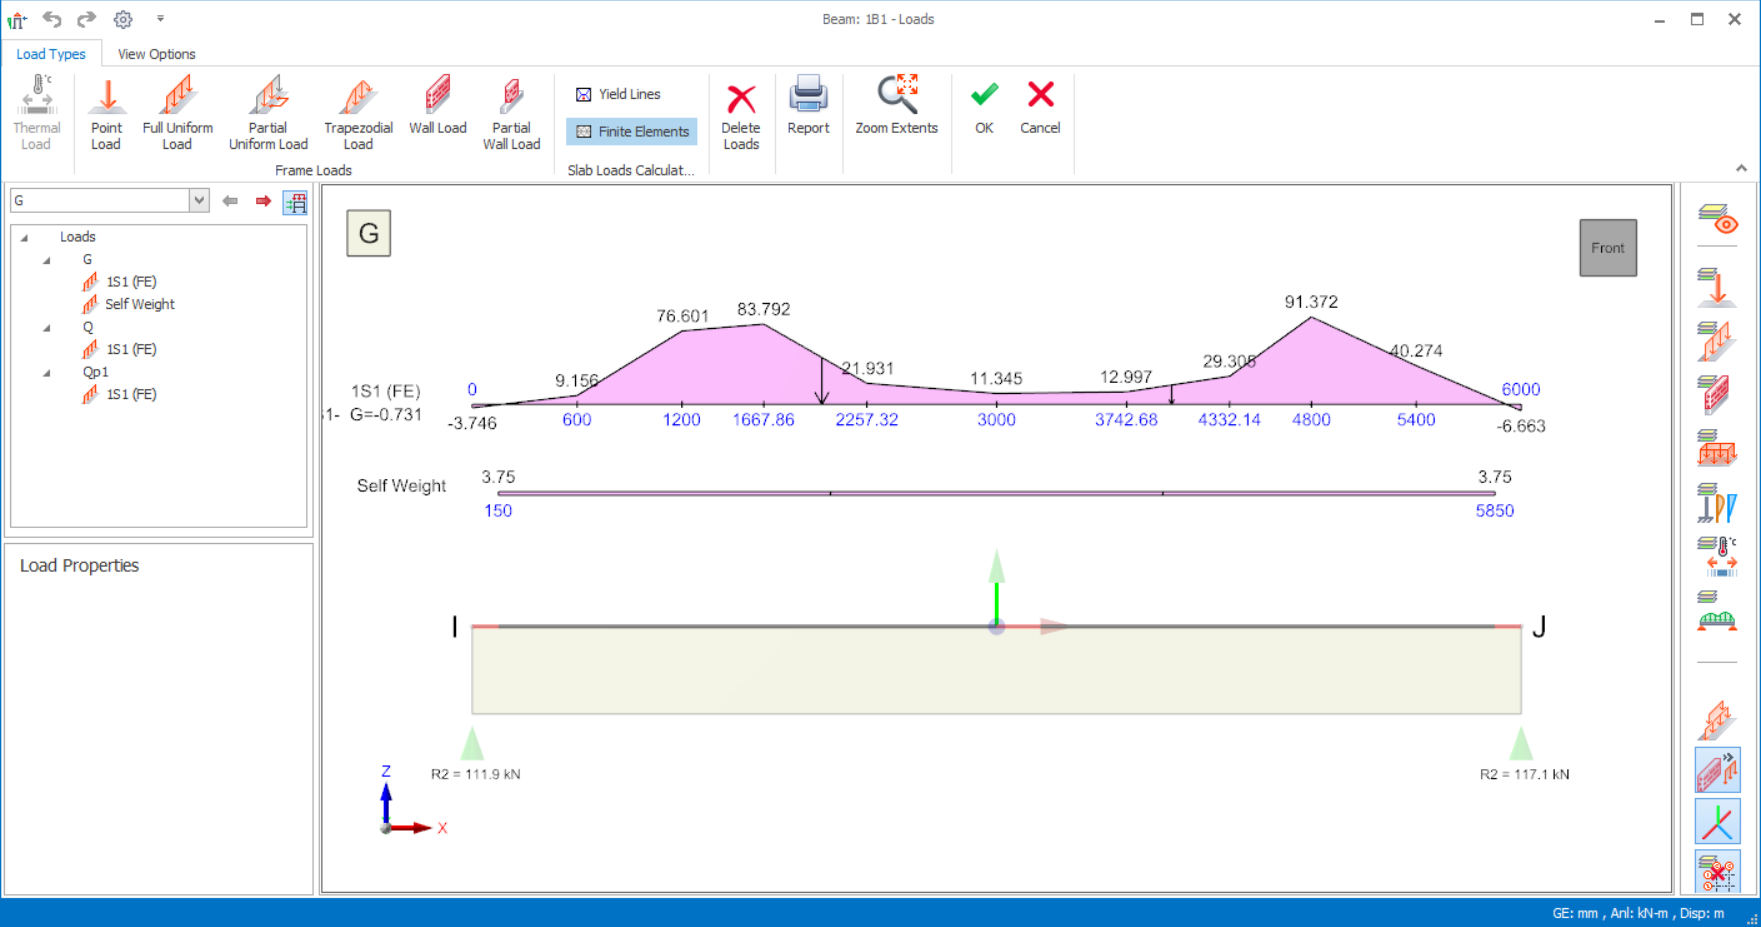The height and width of the screenshot is (927, 1761).
Task: Open the Load Types tab
Action: (x=51, y=54)
